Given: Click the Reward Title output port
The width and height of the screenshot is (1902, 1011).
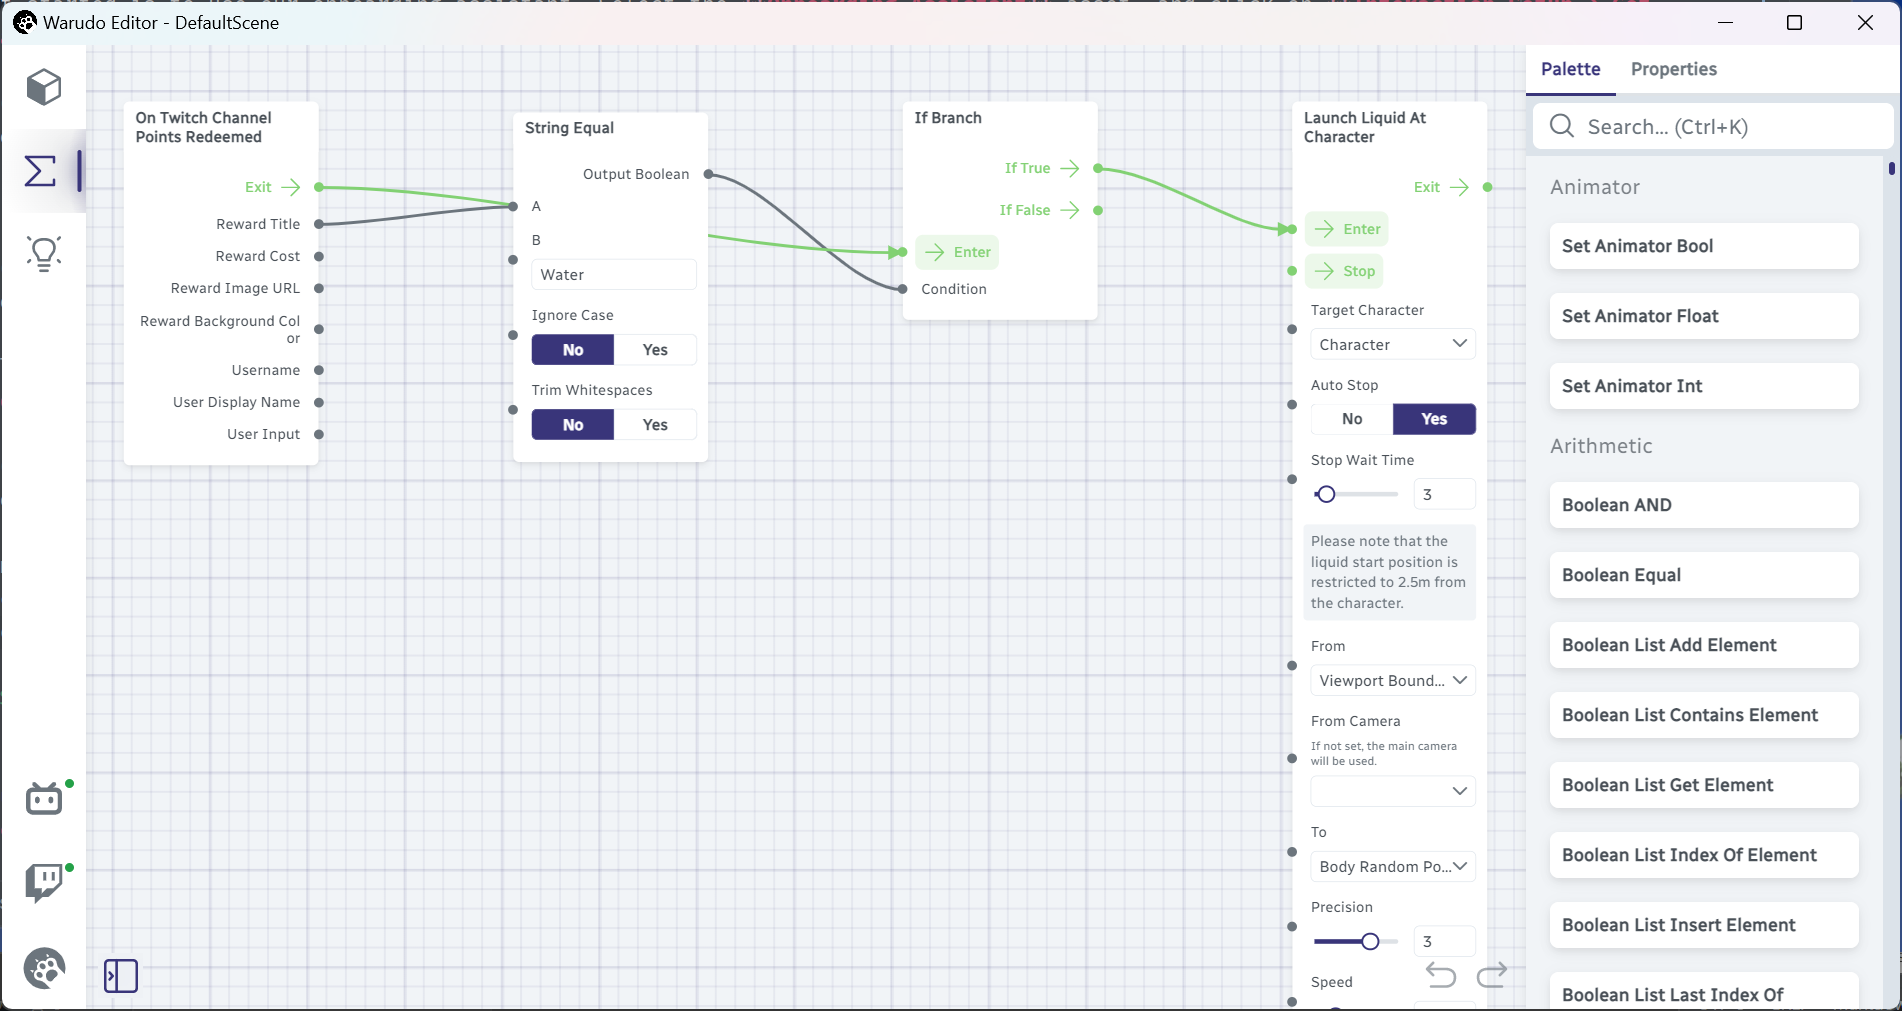Looking at the screenshot, I should (x=319, y=224).
